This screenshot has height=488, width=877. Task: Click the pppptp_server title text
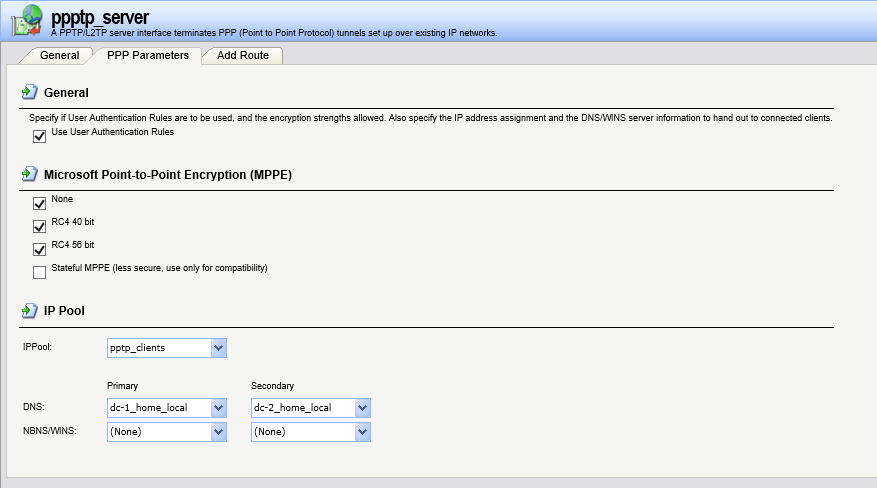[x=99, y=16]
